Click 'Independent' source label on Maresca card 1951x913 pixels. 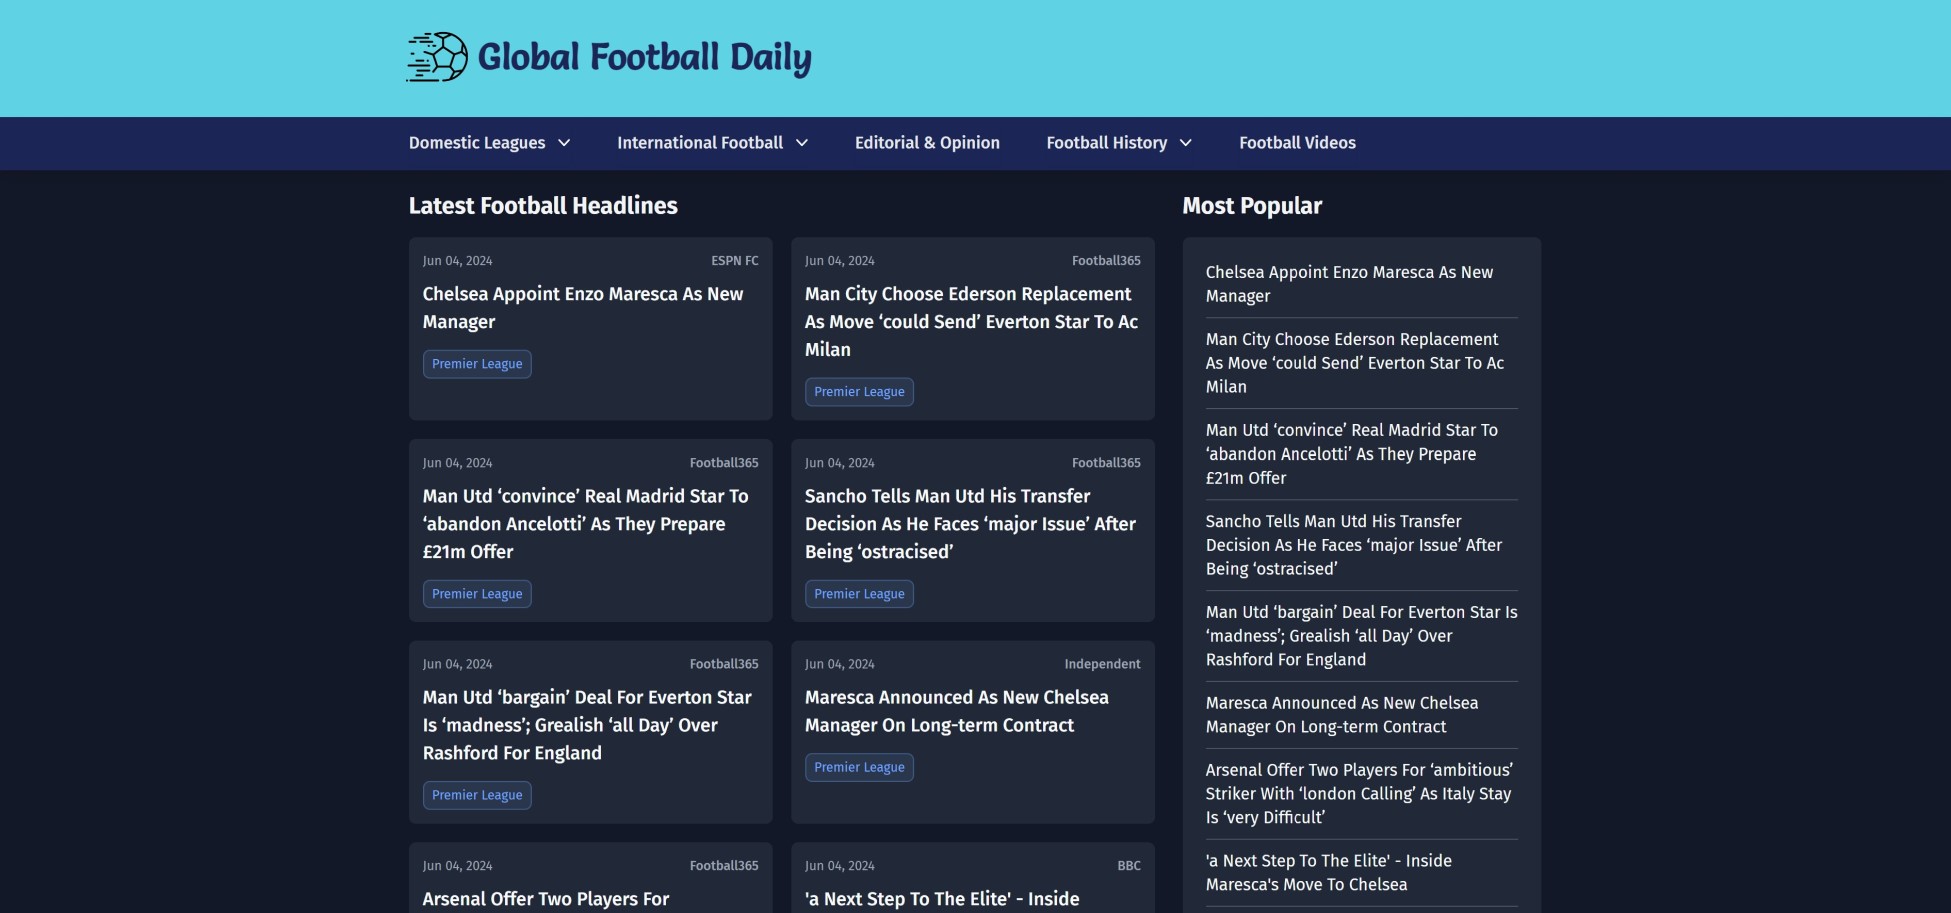[1102, 664]
